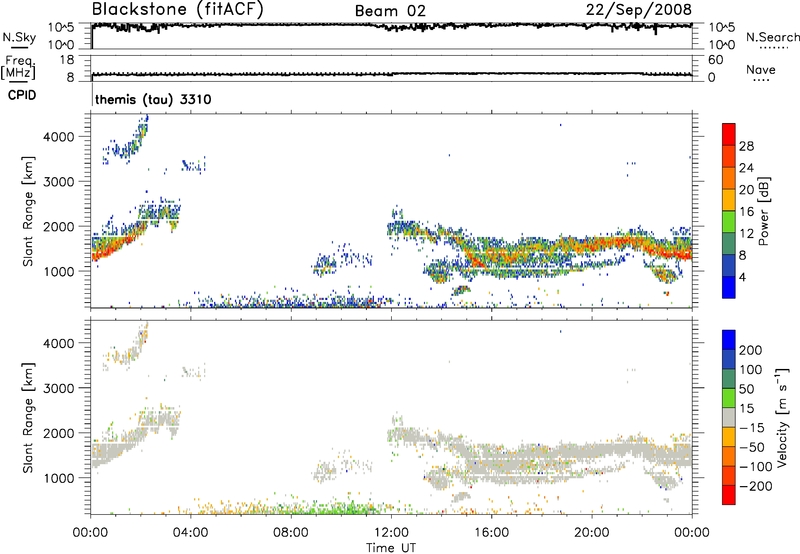Click the solid line sample under N.Sky
The height and width of the screenshot is (554, 800).
20,47
